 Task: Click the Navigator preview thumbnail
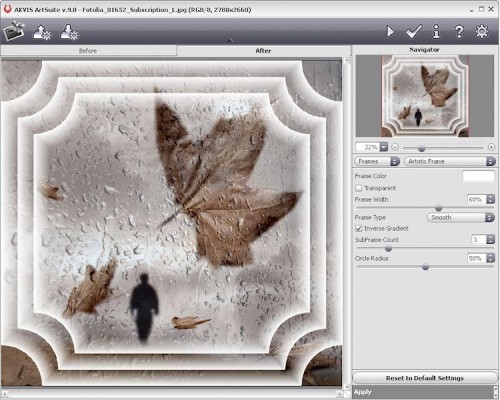coord(425,96)
